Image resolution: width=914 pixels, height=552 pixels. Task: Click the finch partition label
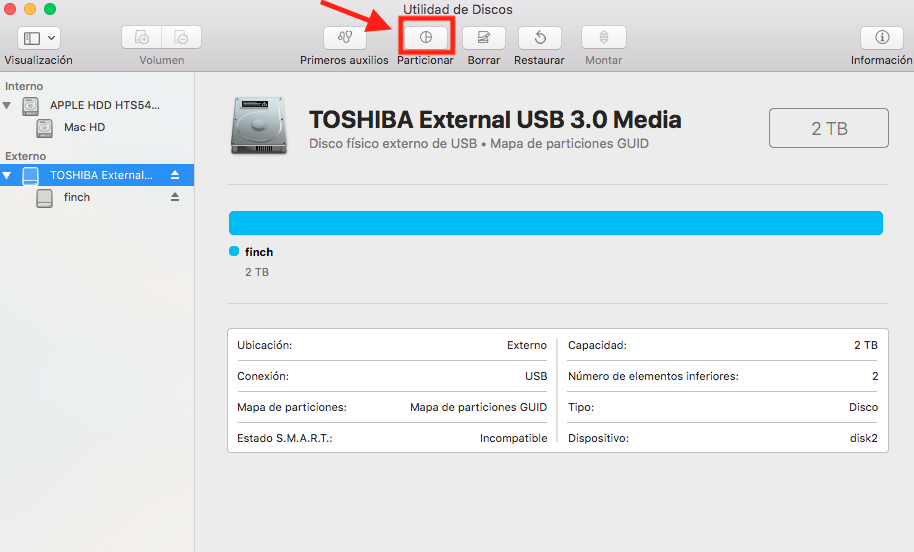point(259,252)
